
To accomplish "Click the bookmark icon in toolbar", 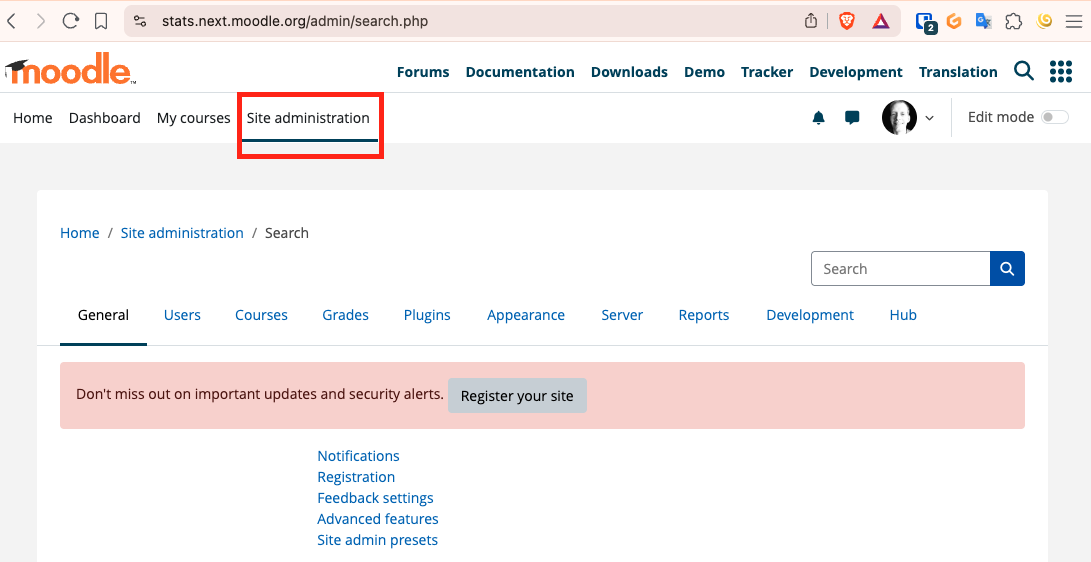I will (x=101, y=22).
